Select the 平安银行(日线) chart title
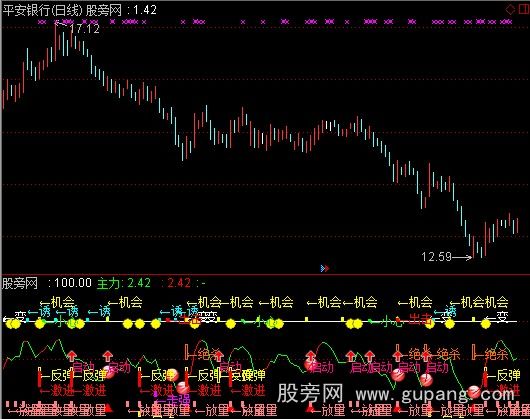The width and height of the screenshot is (530, 419). coord(42,10)
